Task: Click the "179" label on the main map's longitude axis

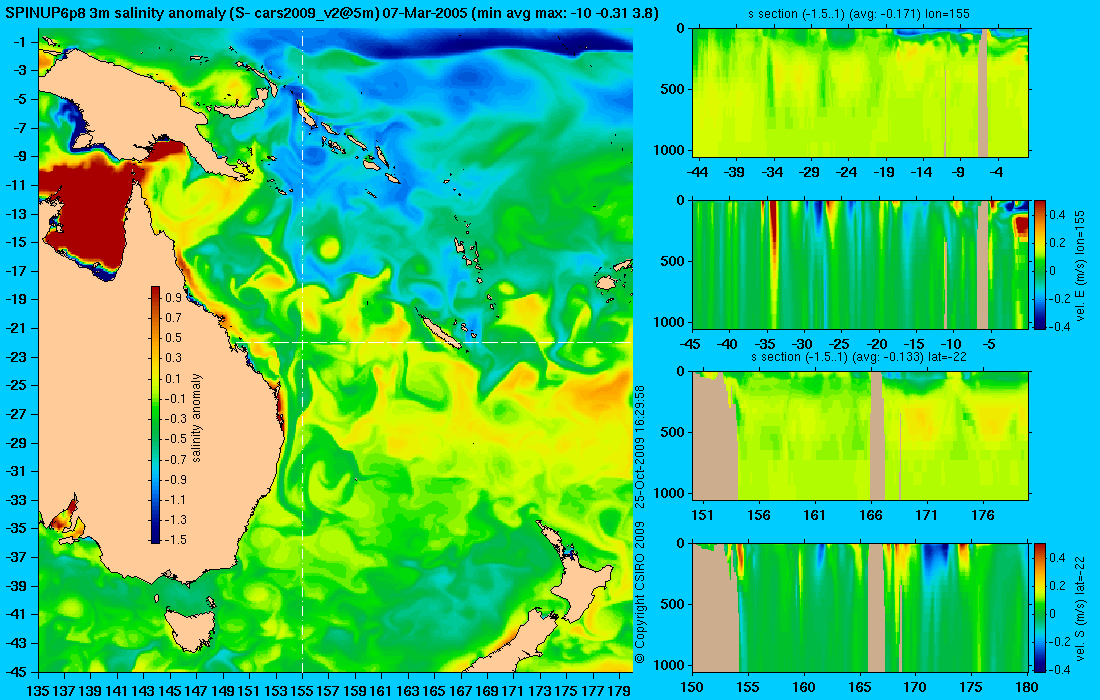Action: [x=619, y=691]
